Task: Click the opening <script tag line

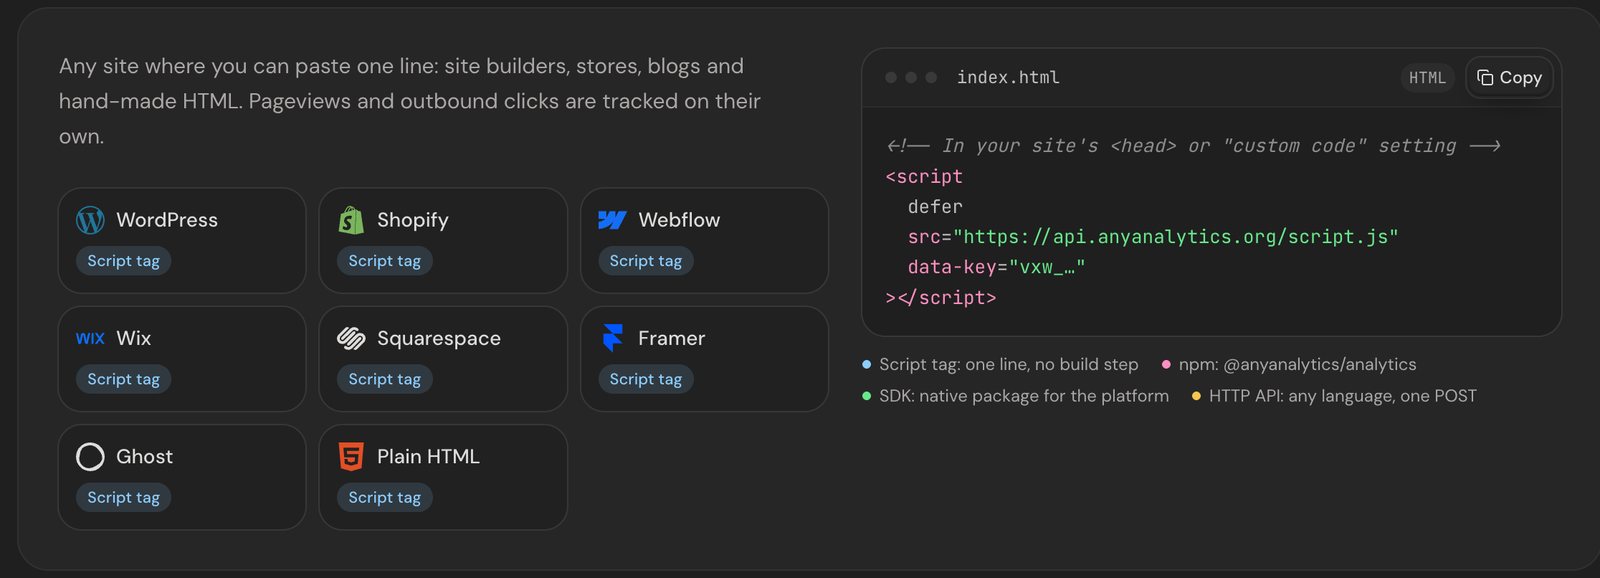Action: click(924, 177)
